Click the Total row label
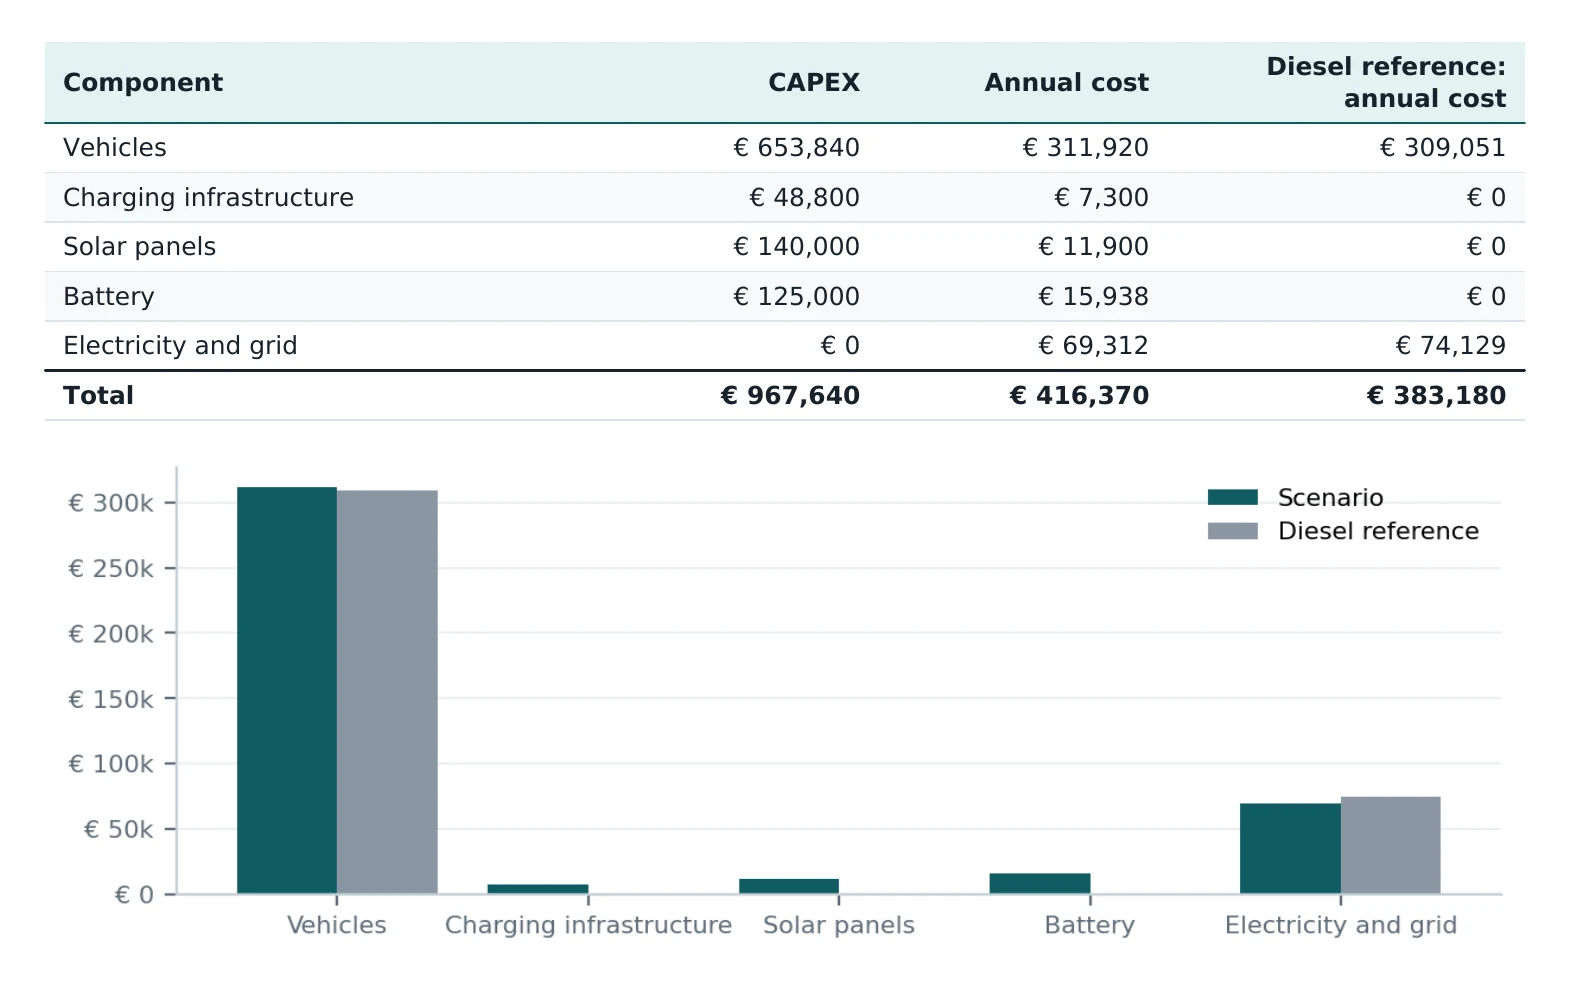Image resolution: width=1572 pixels, height=1005 pixels. point(98,395)
